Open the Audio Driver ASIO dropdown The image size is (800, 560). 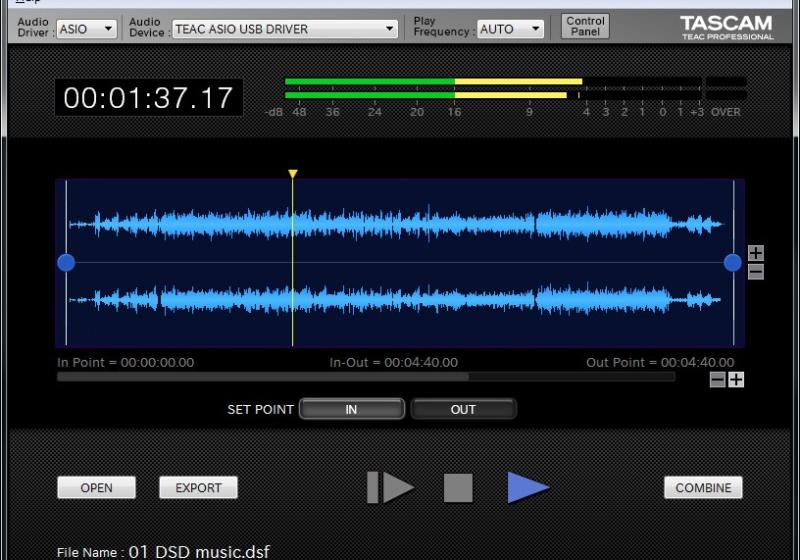pos(87,29)
